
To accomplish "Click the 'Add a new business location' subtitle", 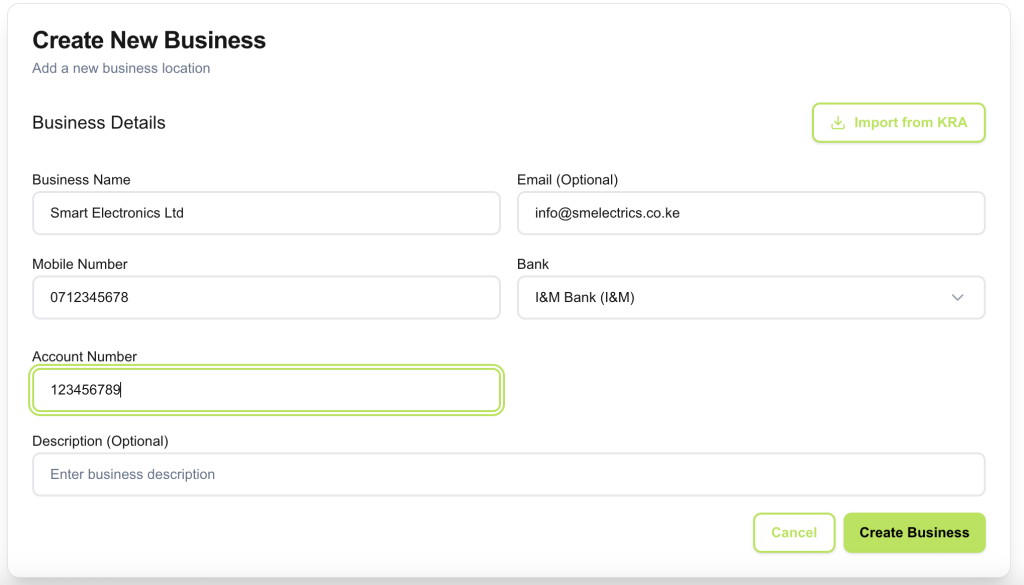I will 121,69.
